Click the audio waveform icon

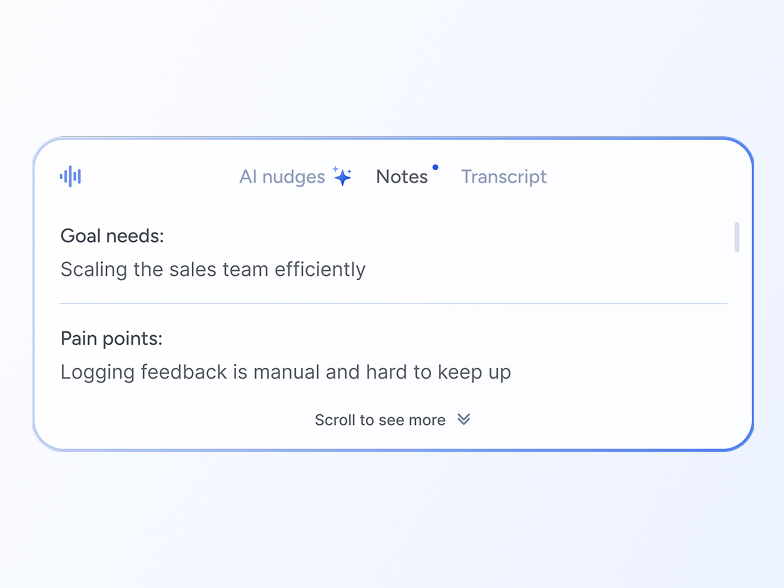click(70, 177)
